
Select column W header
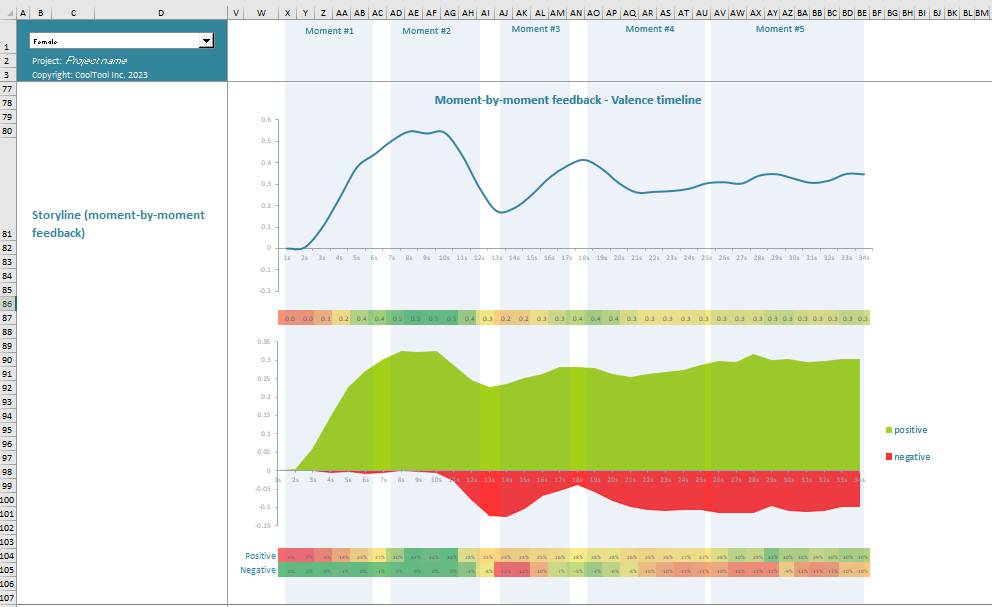[261, 12]
